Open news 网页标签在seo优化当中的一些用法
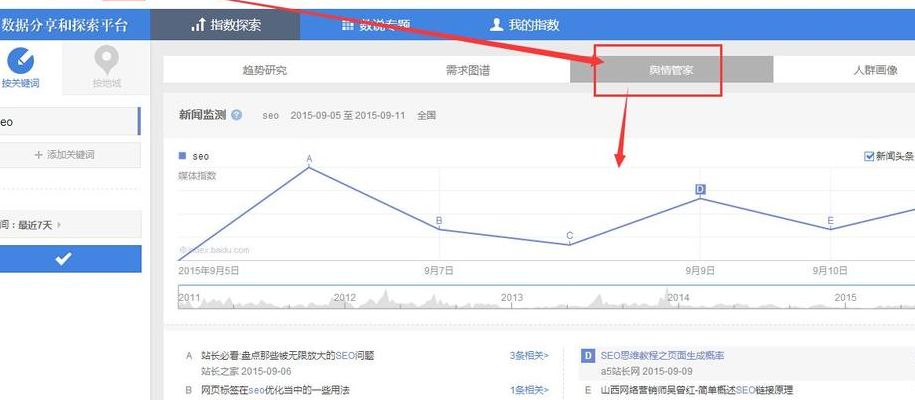This screenshot has width=915, height=400. (x=275, y=389)
